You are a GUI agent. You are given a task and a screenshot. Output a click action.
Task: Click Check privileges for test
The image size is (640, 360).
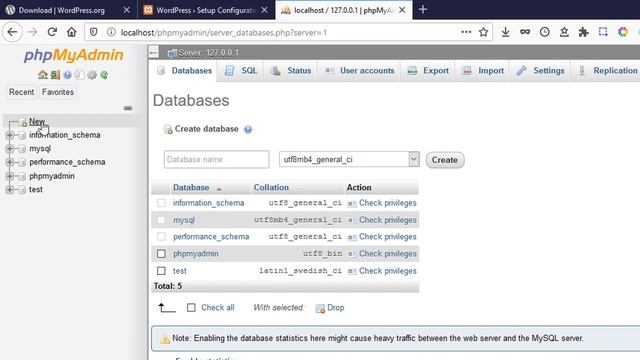[x=387, y=271]
